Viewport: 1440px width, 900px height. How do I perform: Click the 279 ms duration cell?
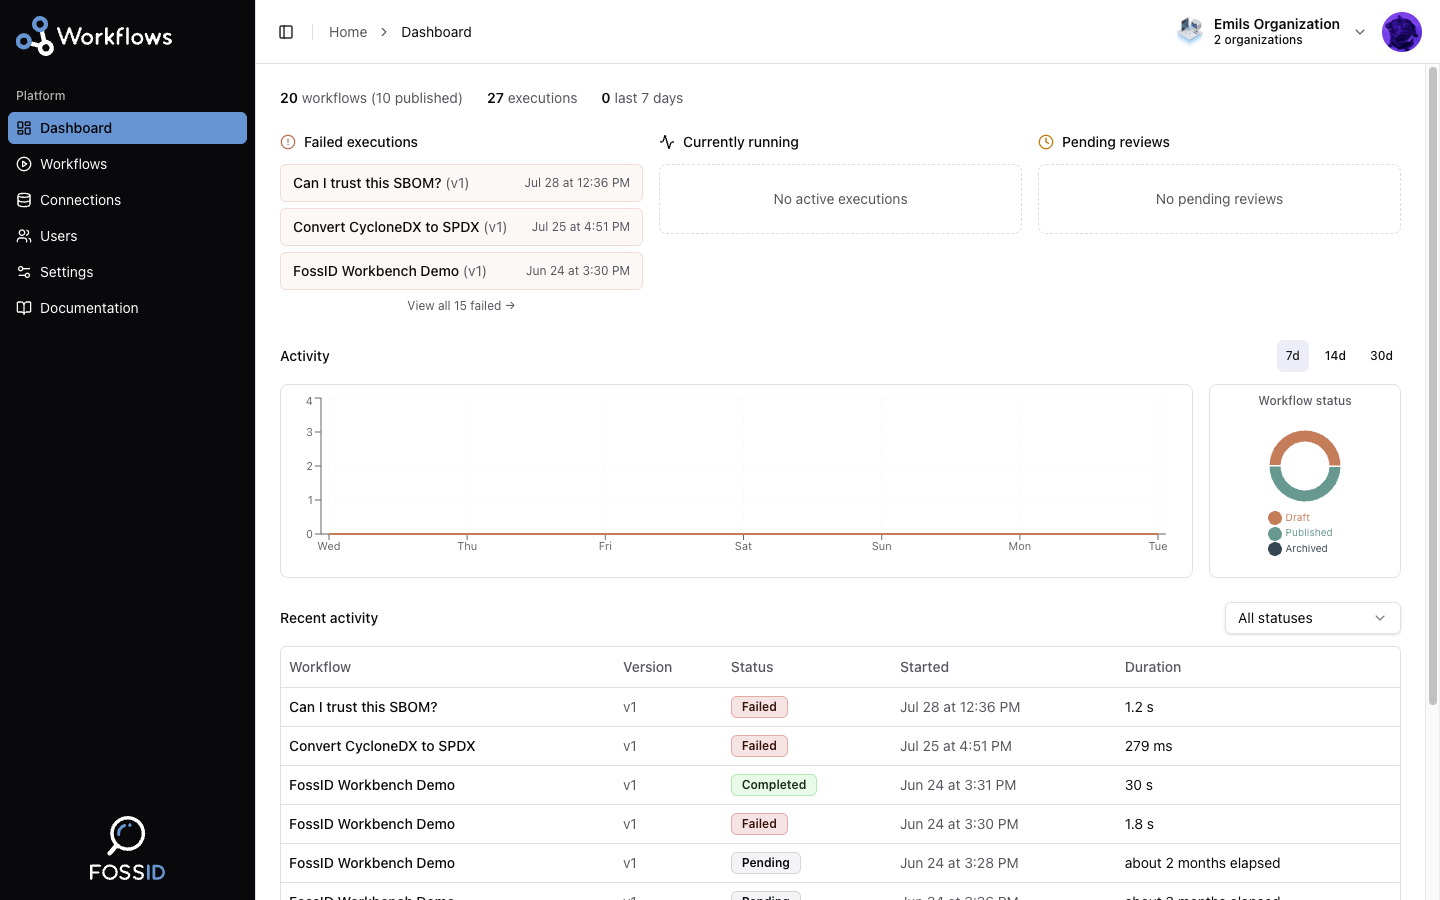click(1148, 746)
